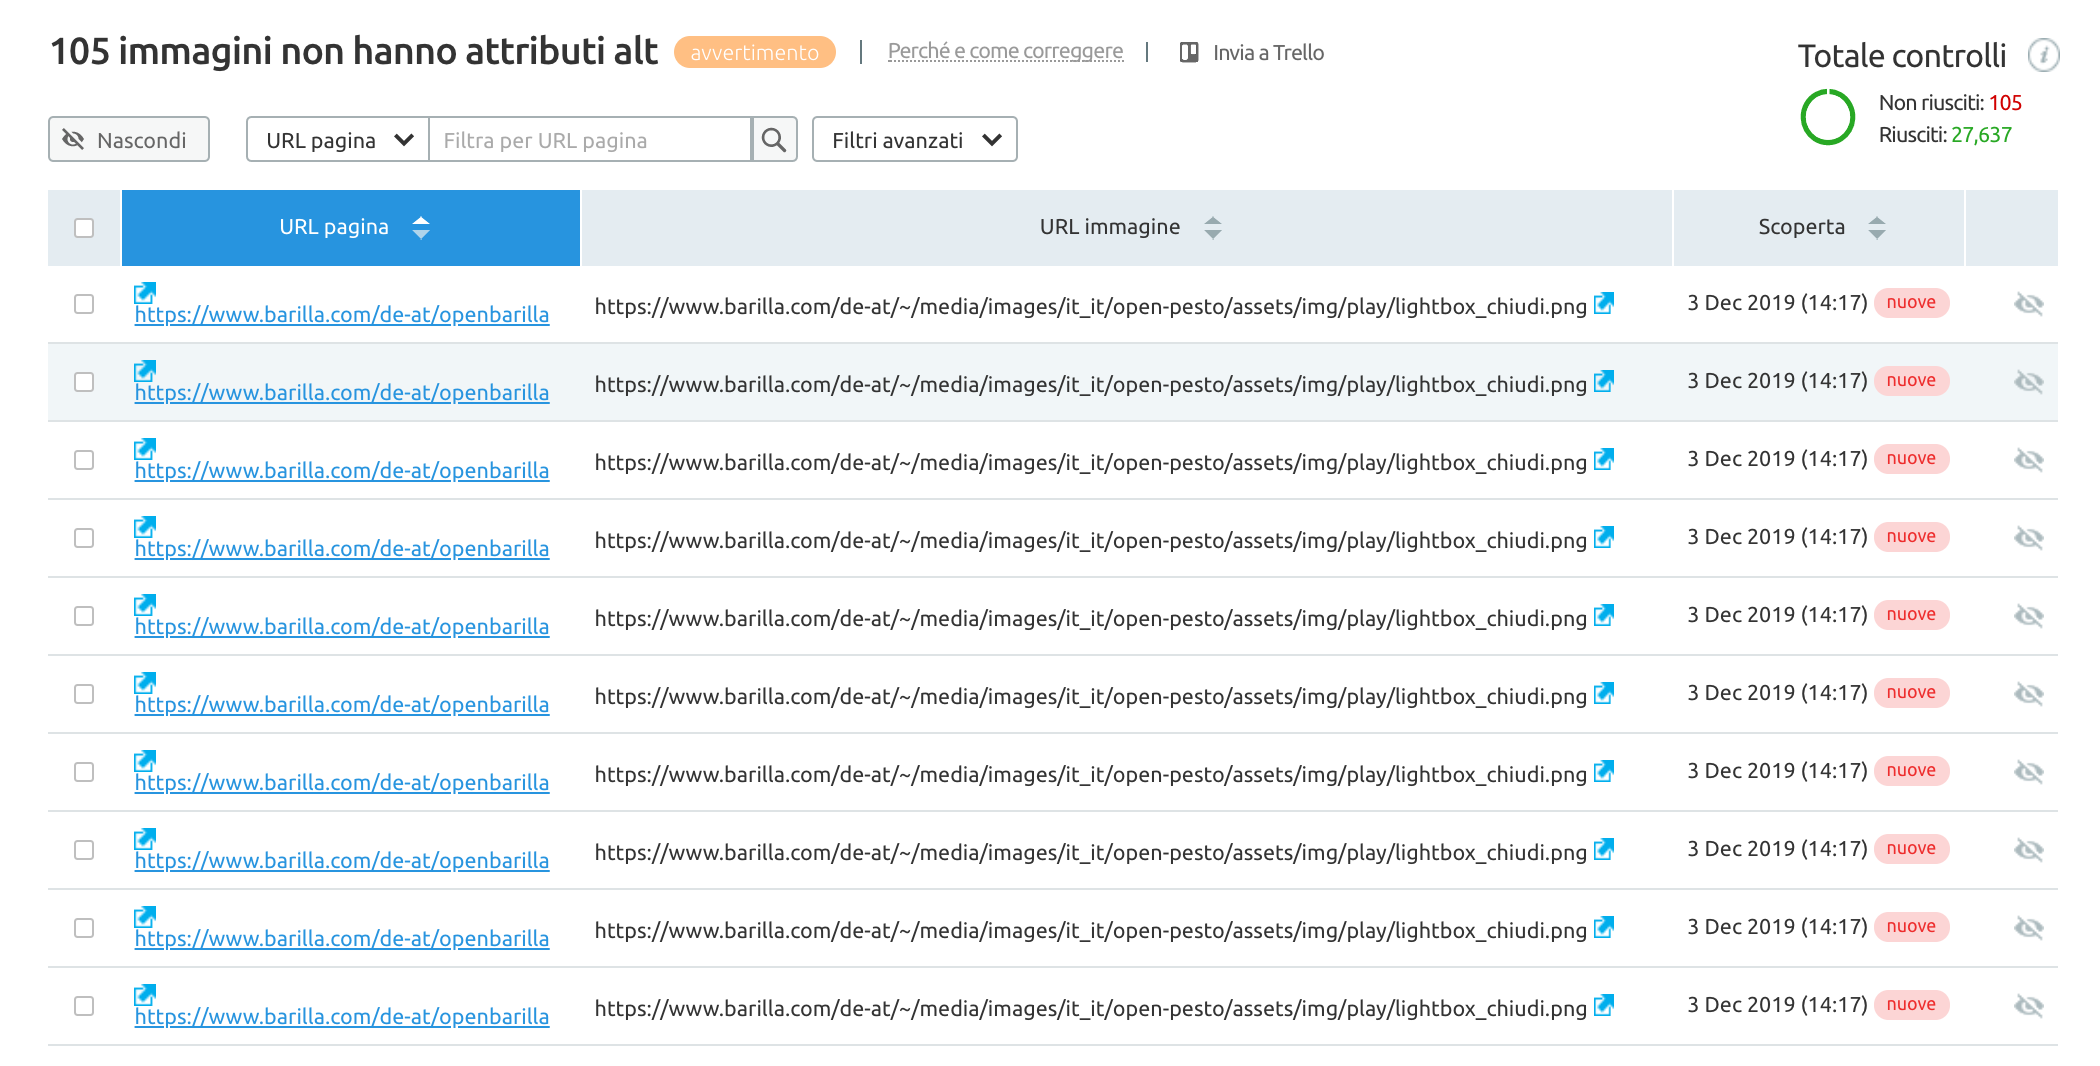Viewport: 2100px width, 1066px height.
Task: Open the openbarilla page link in the third row
Action: pos(342,470)
